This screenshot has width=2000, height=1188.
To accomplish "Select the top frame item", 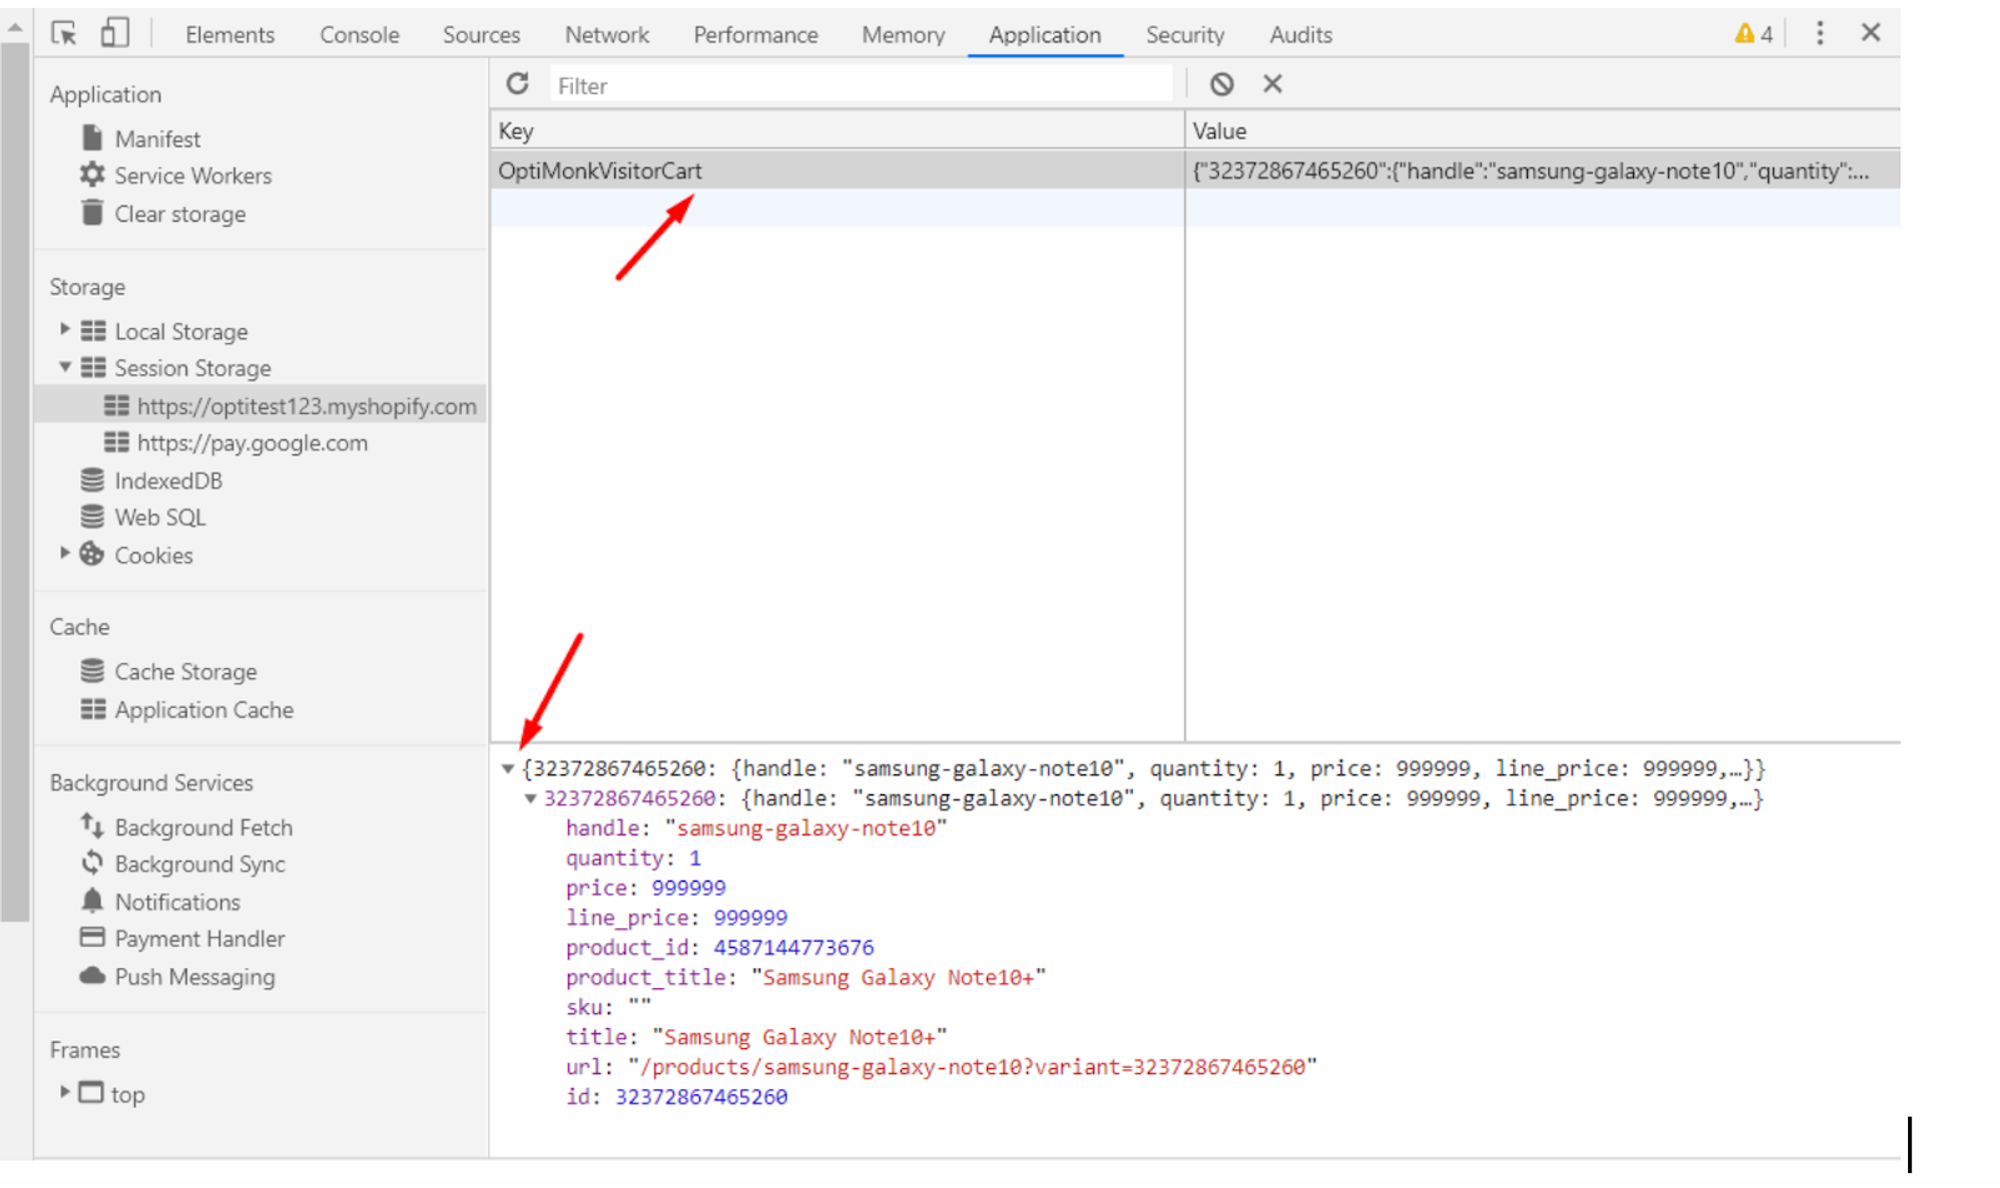I will click(x=127, y=1094).
